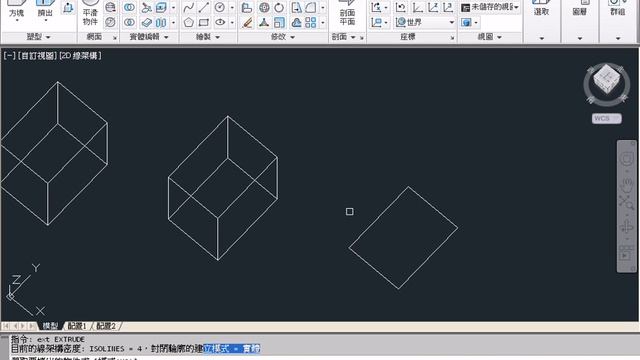Click the slice solid icon
640x360 pixels.
[146, 7]
